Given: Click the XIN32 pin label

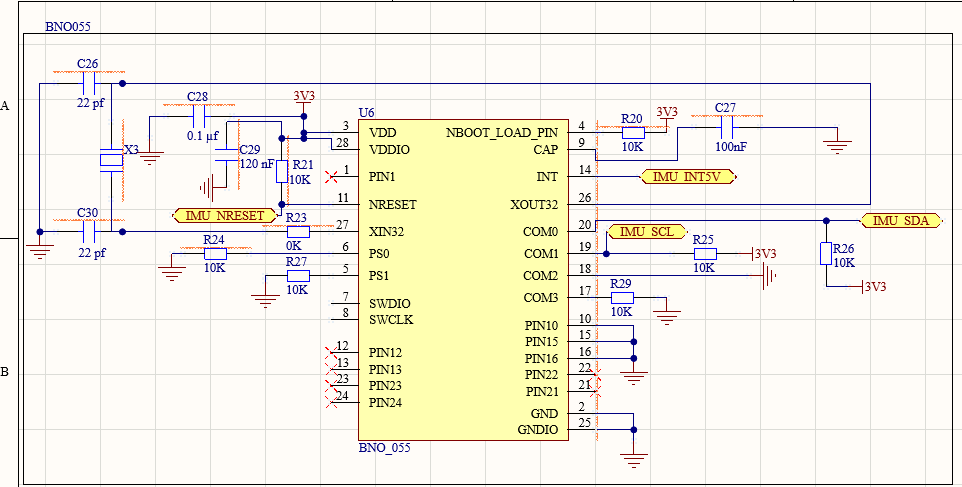Looking at the screenshot, I should click(389, 232).
